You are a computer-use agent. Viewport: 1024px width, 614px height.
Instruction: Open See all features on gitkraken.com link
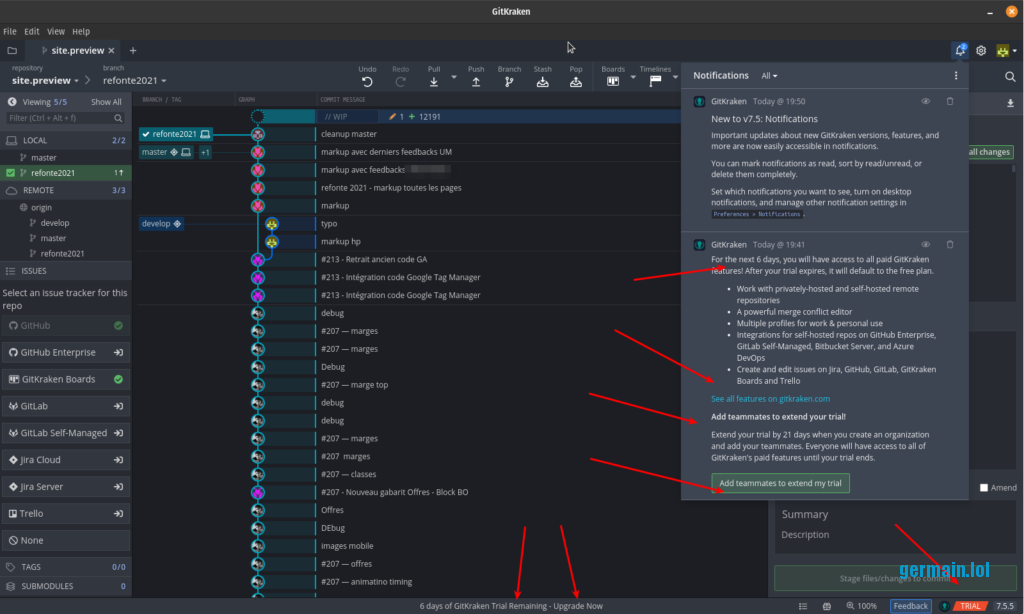pos(770,399)
